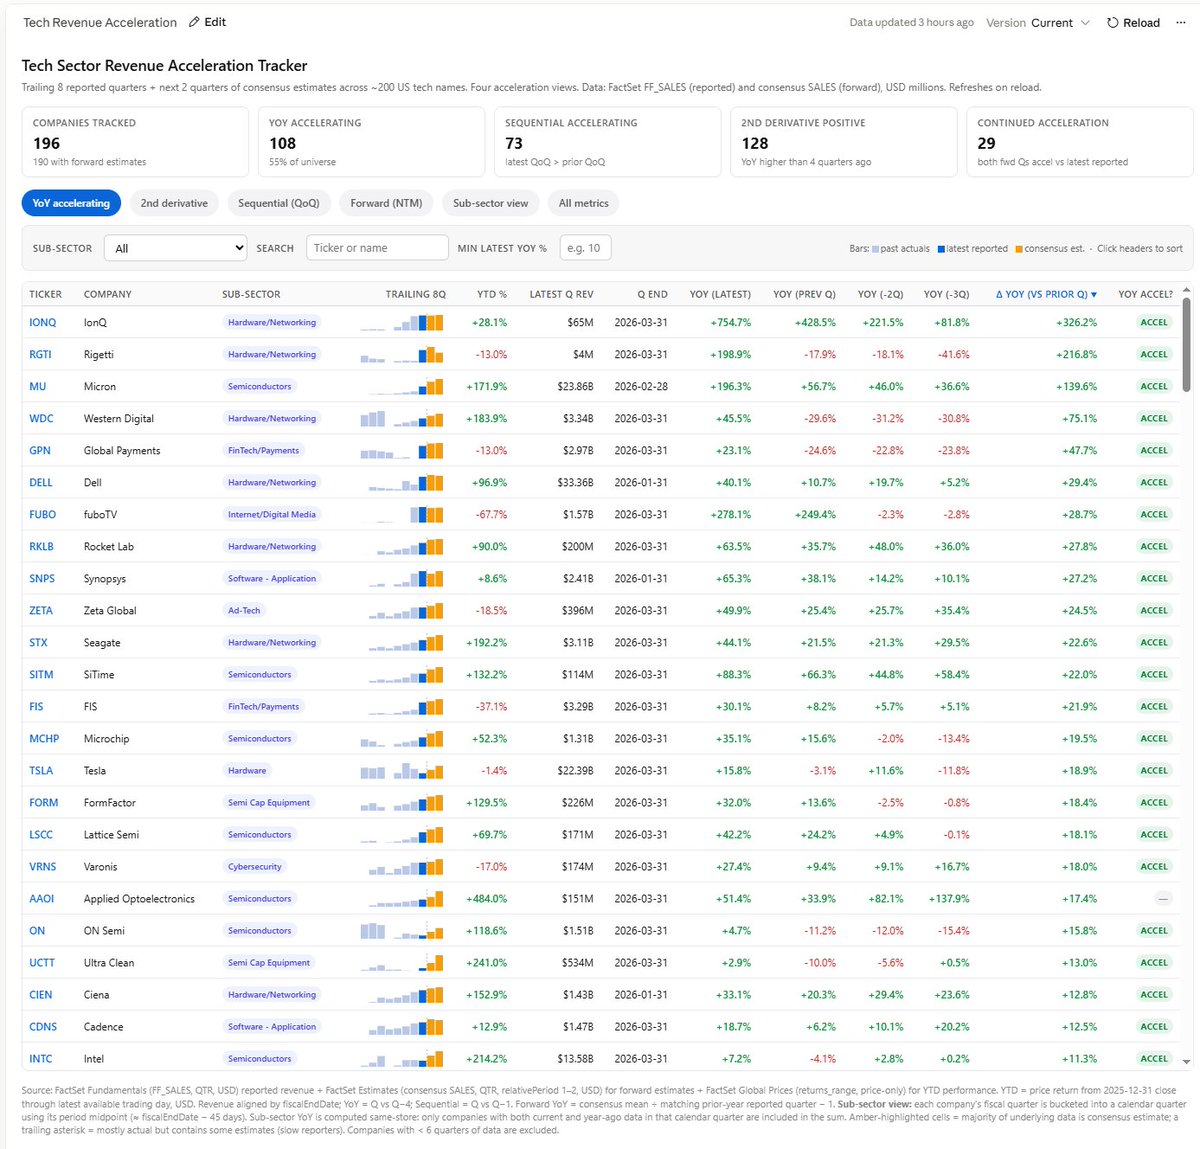Open the Forward (NTM) tab

tap(386, 203)
